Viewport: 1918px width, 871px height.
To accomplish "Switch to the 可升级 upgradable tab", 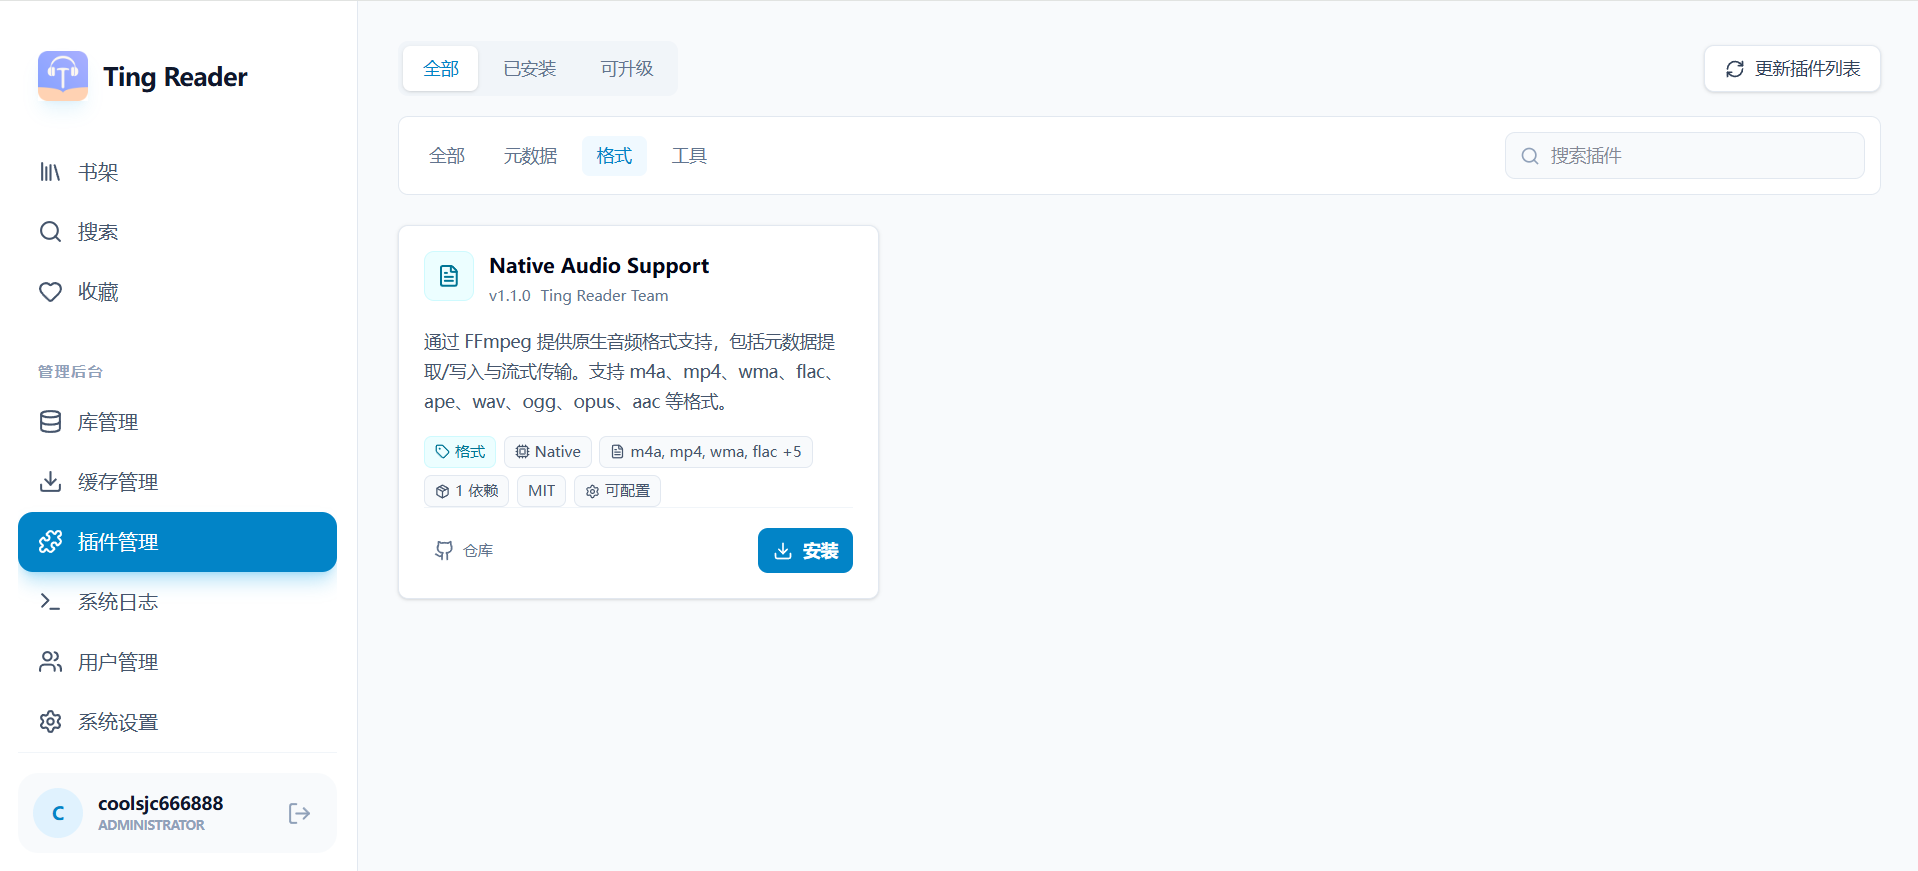I will pos(627,69).
